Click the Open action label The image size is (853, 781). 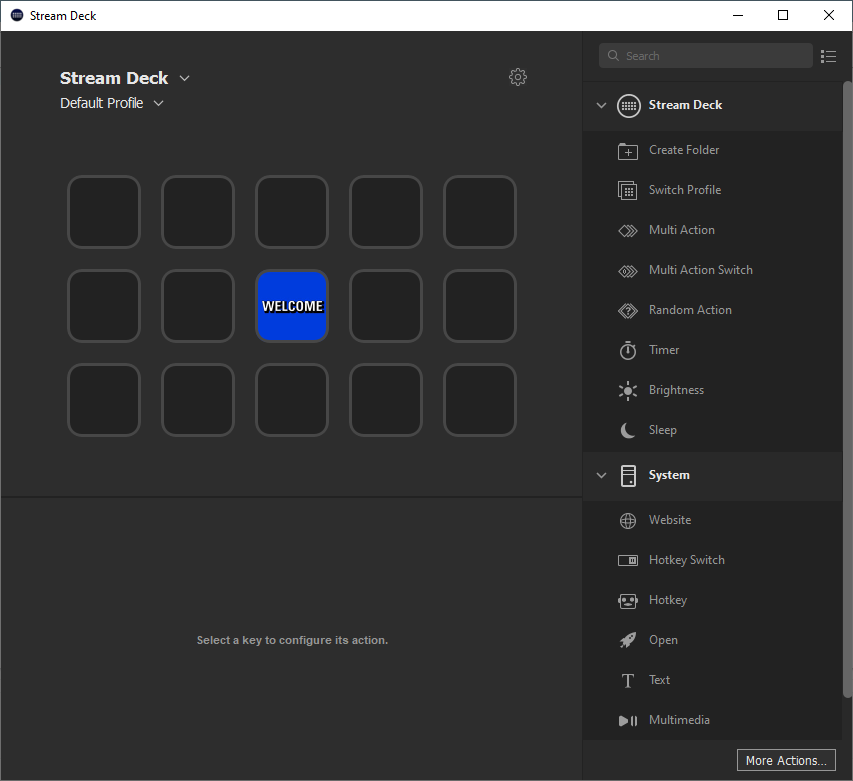coord(663,640)
